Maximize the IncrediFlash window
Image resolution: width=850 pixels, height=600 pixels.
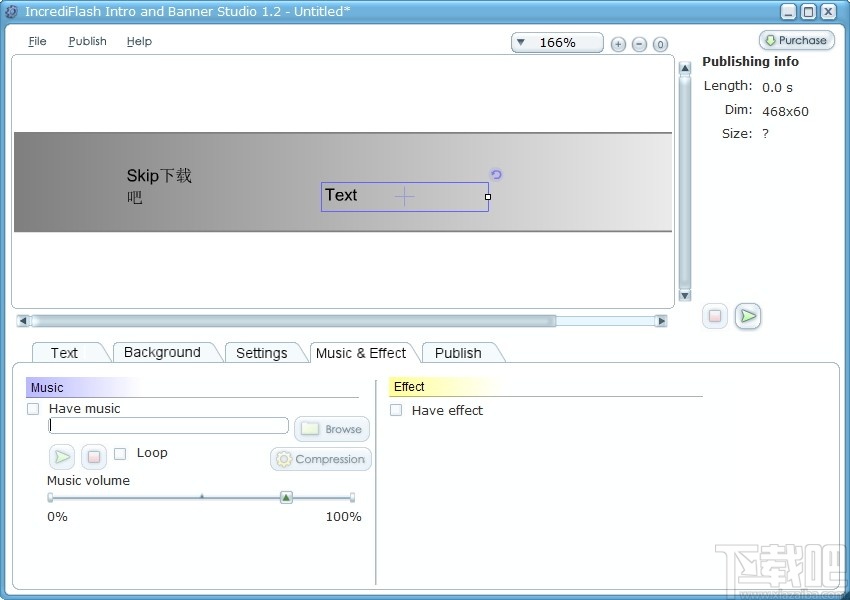click(808, 11)
